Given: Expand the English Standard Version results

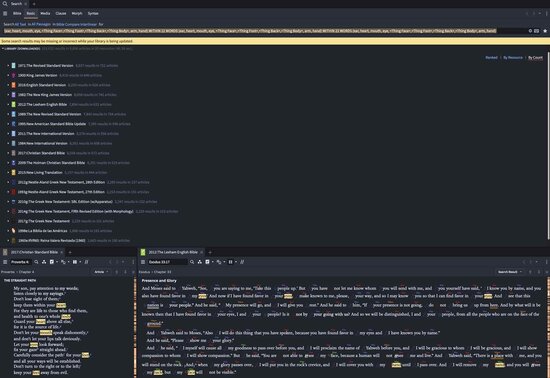Looking at the screenshot, I should point(8,85).
